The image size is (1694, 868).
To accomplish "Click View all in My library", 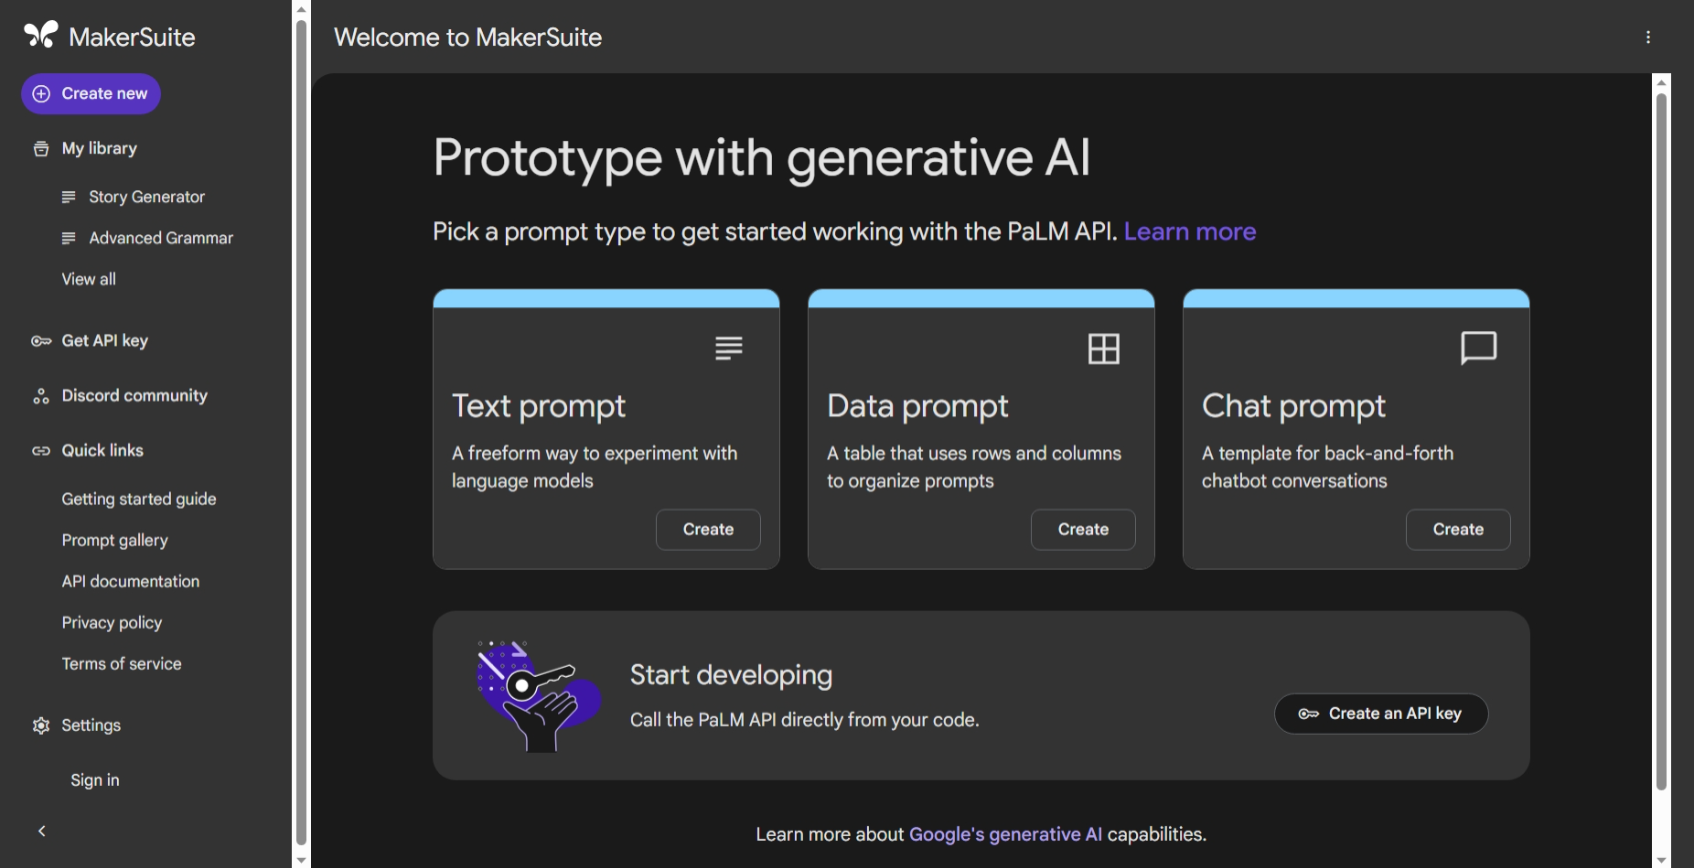I will [x=89, y=279].
